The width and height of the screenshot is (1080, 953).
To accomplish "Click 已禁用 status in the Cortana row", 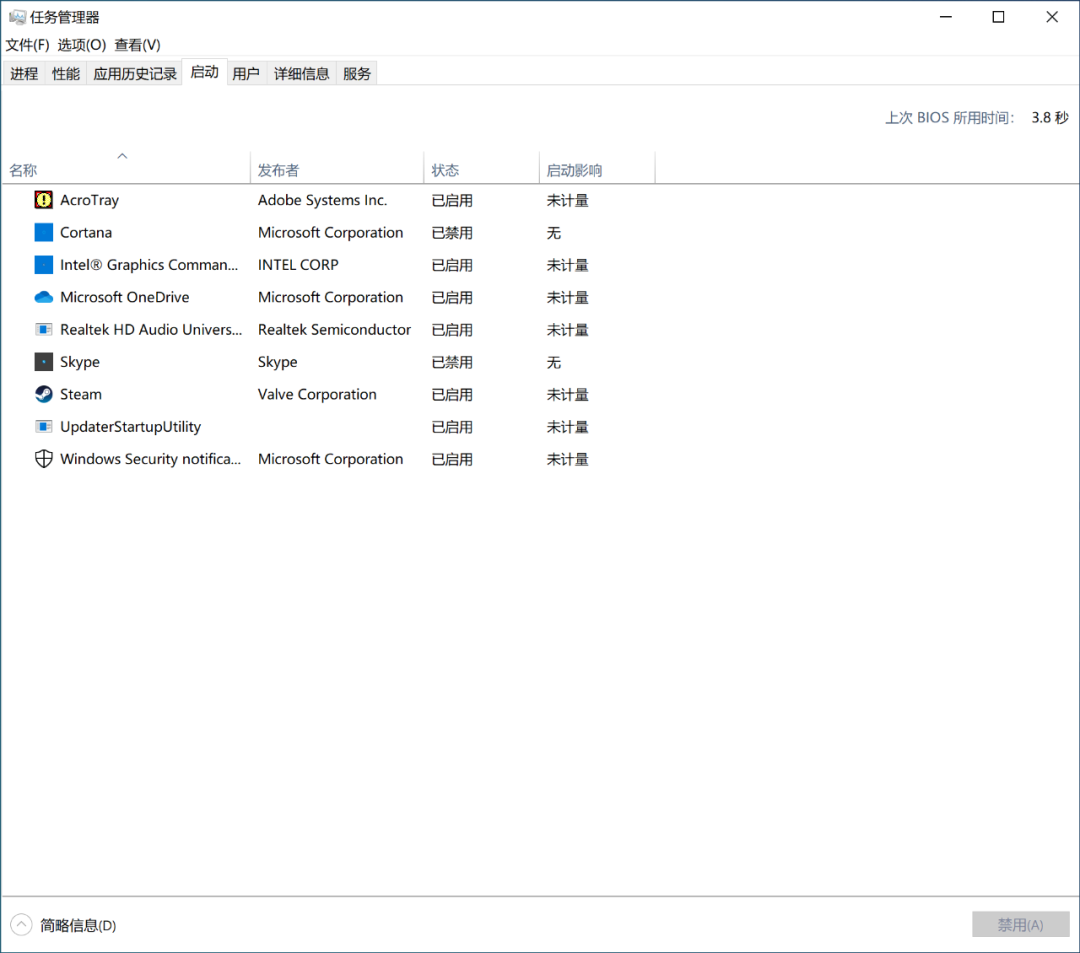I will click(452, 233).
